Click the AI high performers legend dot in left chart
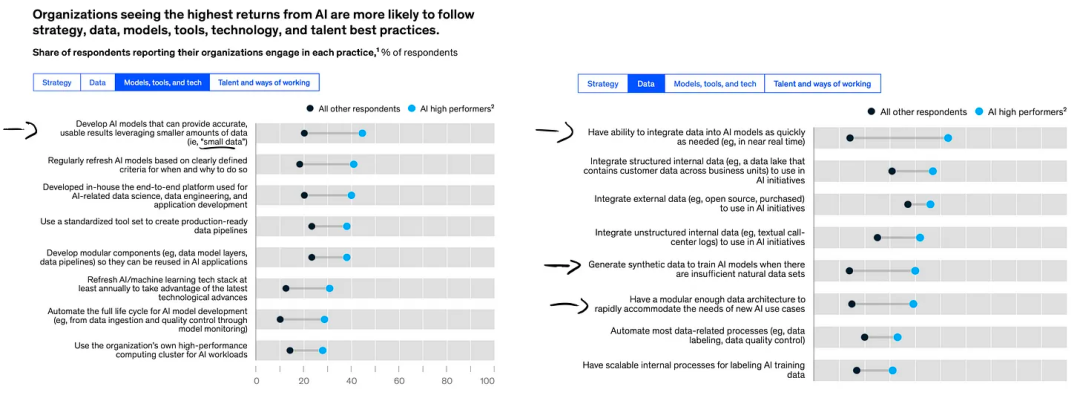Image resolution: width=1080 pixels, height=398 pixels. tap(412, 108)
